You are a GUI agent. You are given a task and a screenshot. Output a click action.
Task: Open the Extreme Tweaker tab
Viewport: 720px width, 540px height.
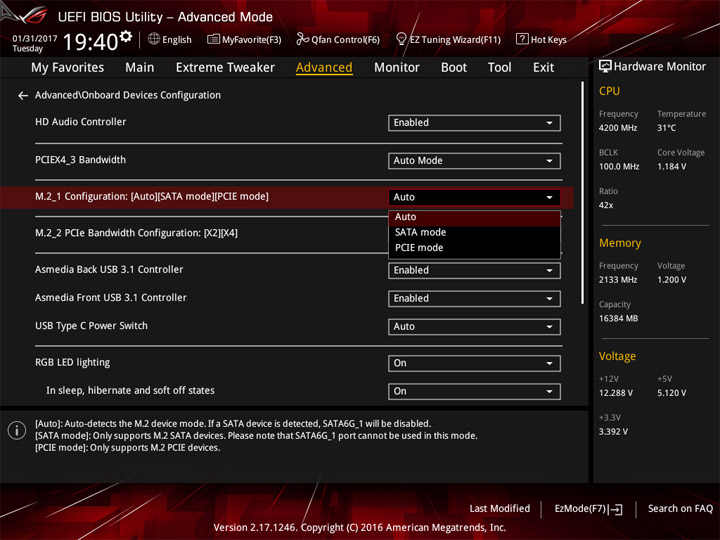click(225, 68)
